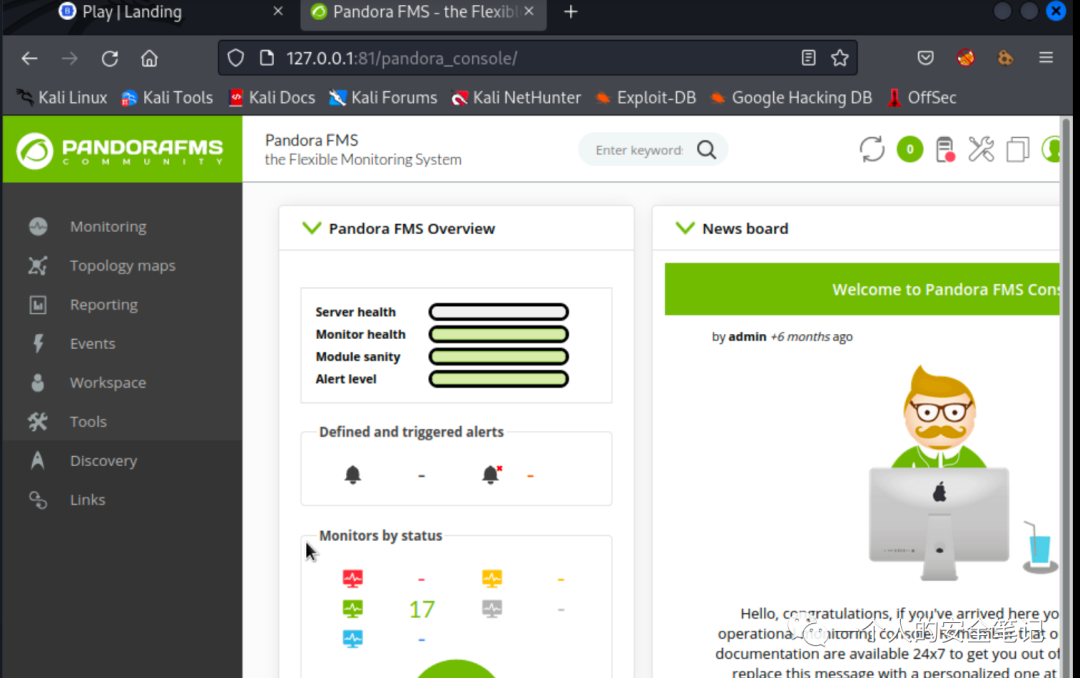Viewport: 1080px width, 678px height.
Task: Click the green normal monitors icon
Action: pyautogui.click(x=353, y=608)
